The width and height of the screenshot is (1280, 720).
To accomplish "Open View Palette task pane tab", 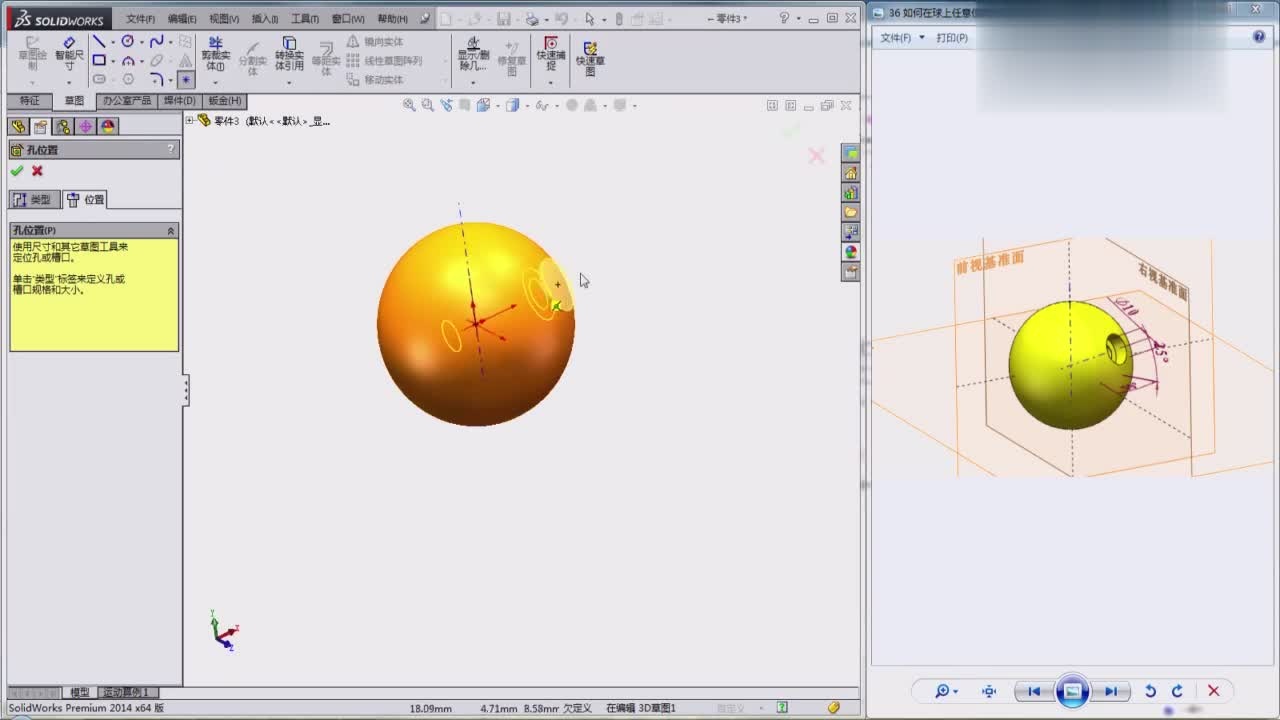I will point(850,232).
